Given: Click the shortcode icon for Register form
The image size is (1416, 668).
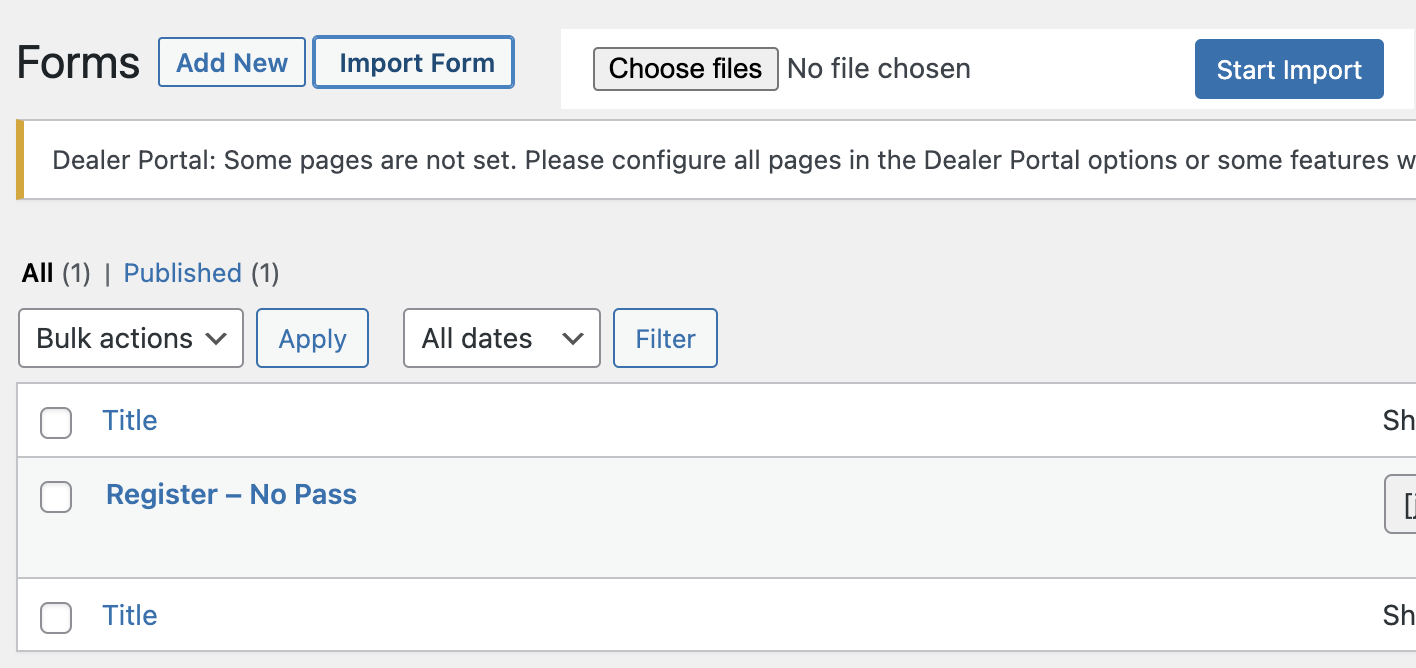Looking at the screenshot, I should point(1404,504).
